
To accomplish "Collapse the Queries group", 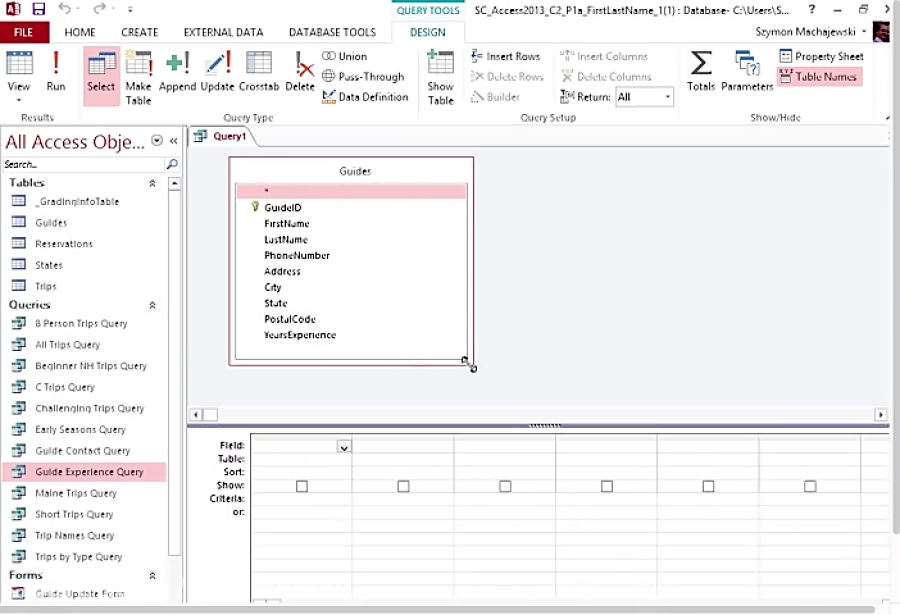I will coord(152,305).
